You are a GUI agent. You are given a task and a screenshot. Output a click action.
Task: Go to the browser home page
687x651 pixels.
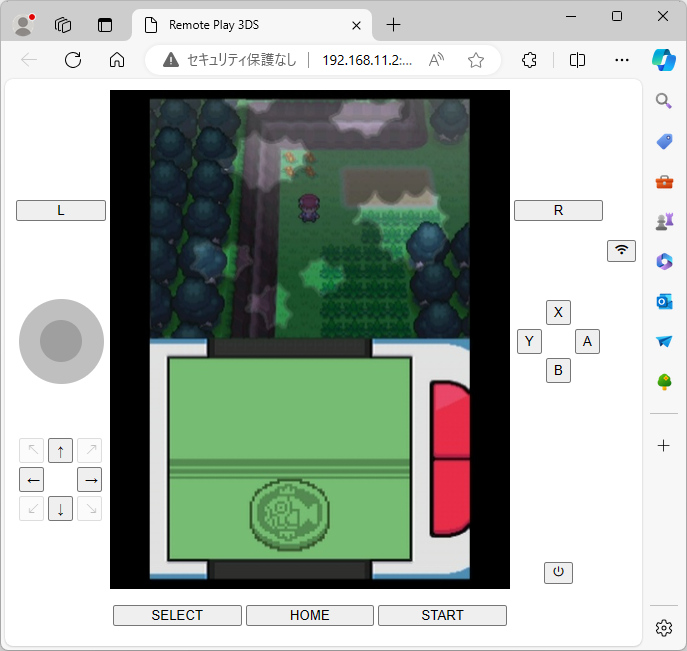(x=117, y=60)
